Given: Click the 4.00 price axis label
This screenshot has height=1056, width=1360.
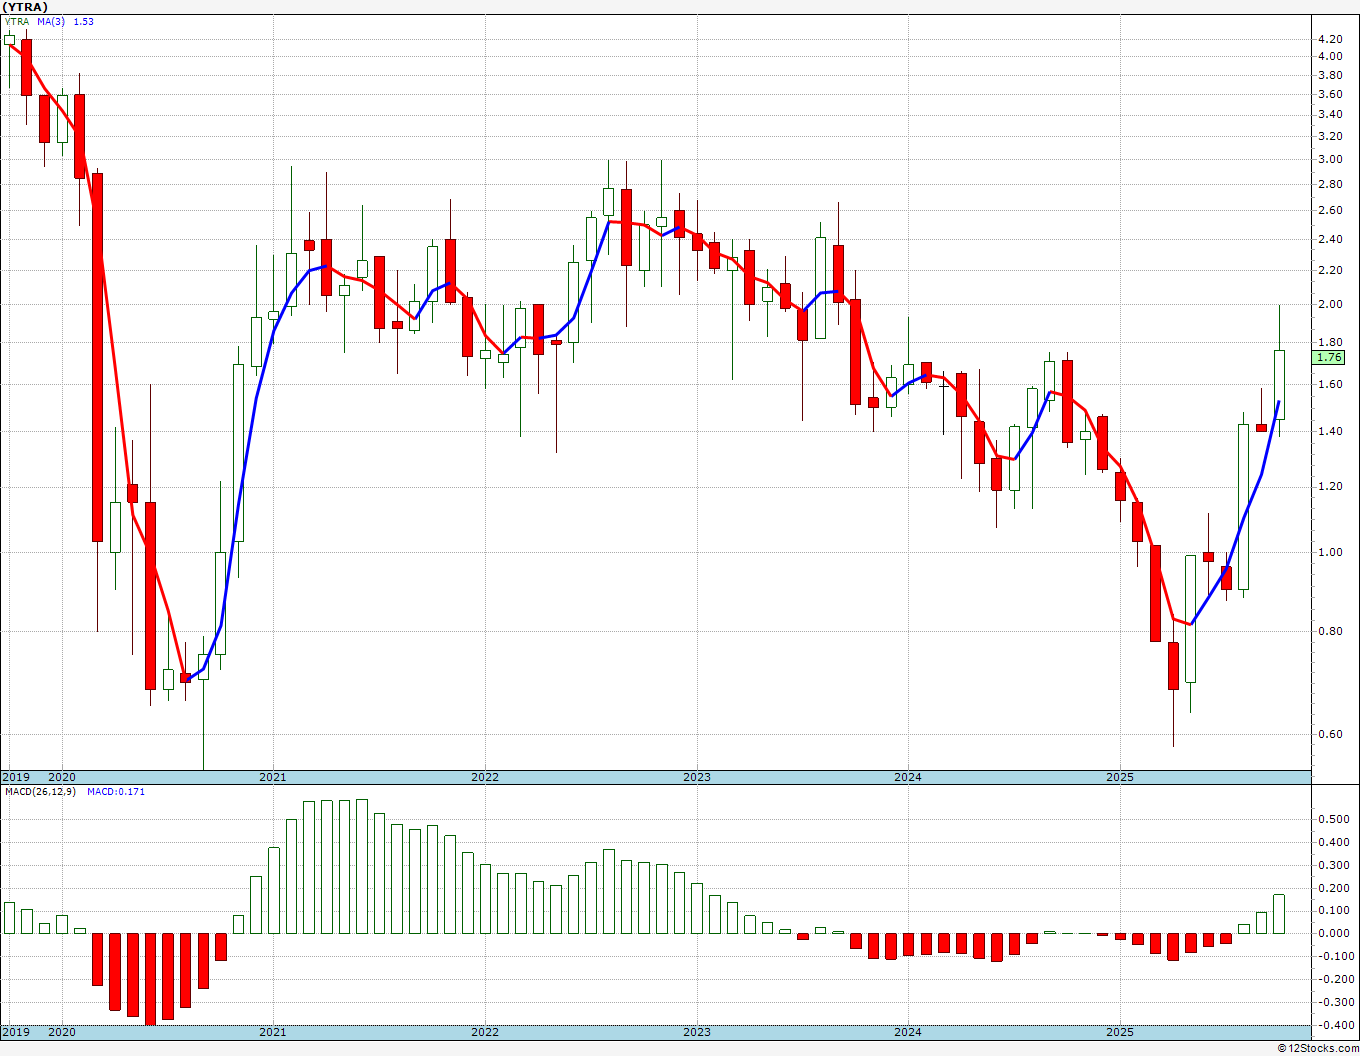Looking at the screenshot, I should coord(1330,56).
